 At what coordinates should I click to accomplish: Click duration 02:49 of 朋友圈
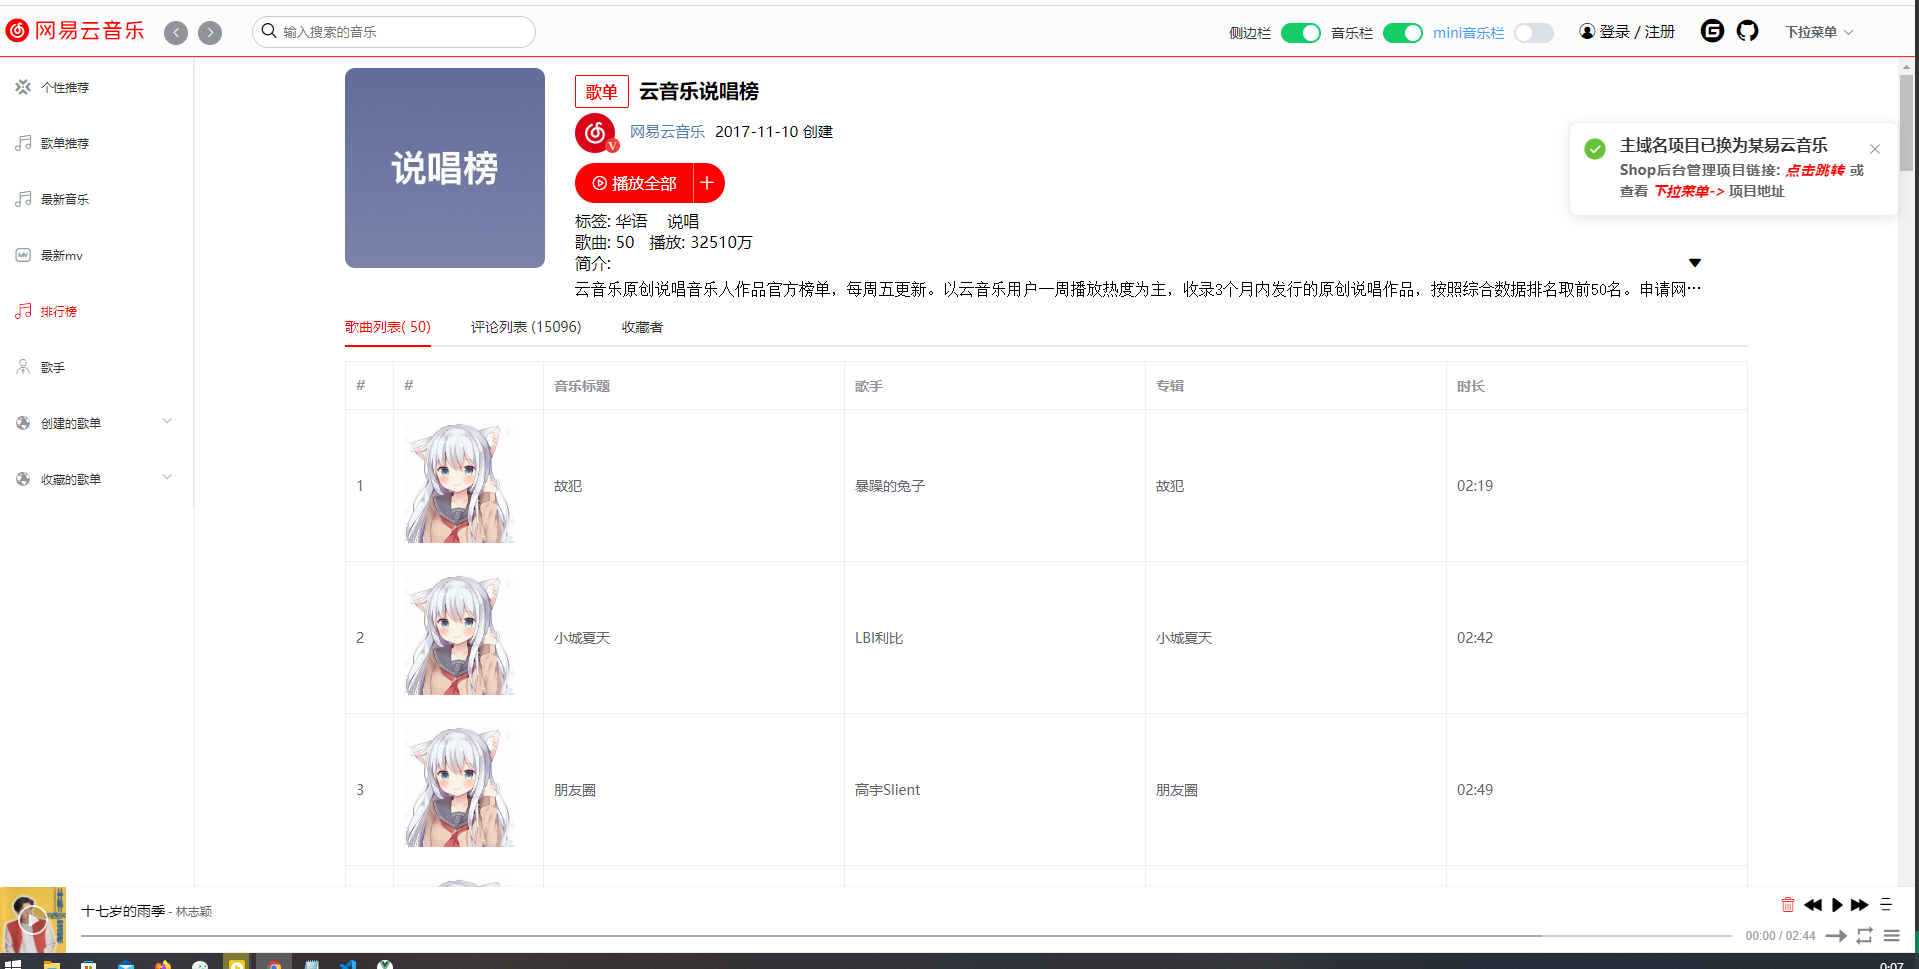[1475, 790]
